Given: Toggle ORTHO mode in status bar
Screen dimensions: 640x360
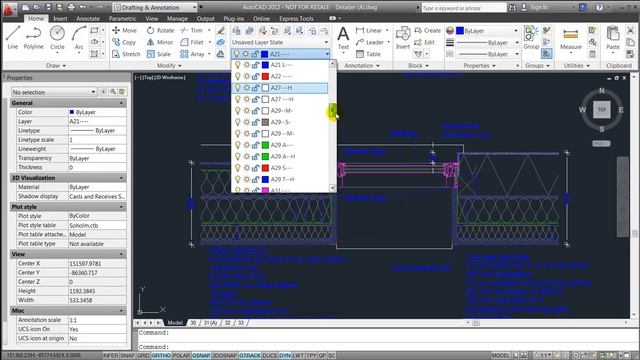Looking at the screenshot, I should coord(161,356).
